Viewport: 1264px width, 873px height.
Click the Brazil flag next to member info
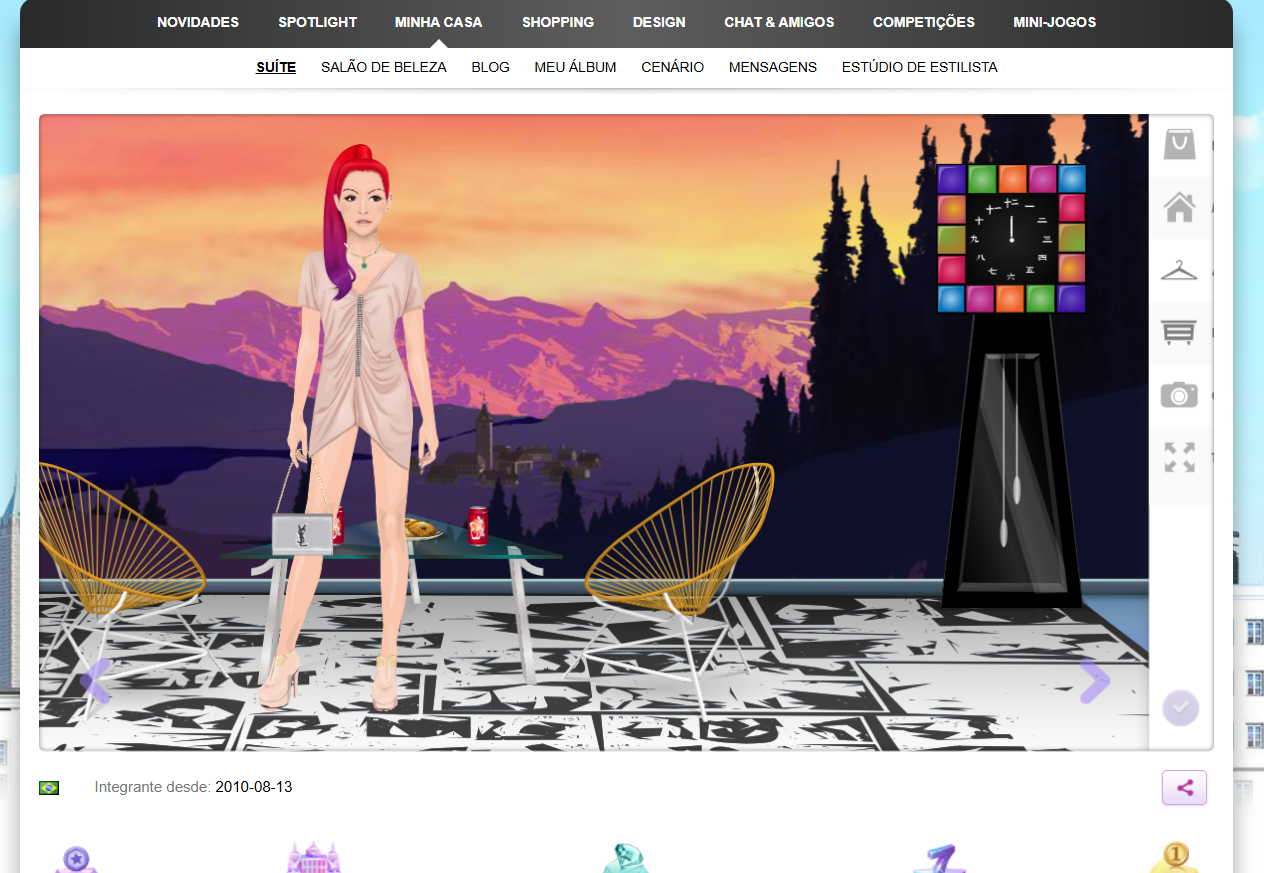(x=49, y=787)
